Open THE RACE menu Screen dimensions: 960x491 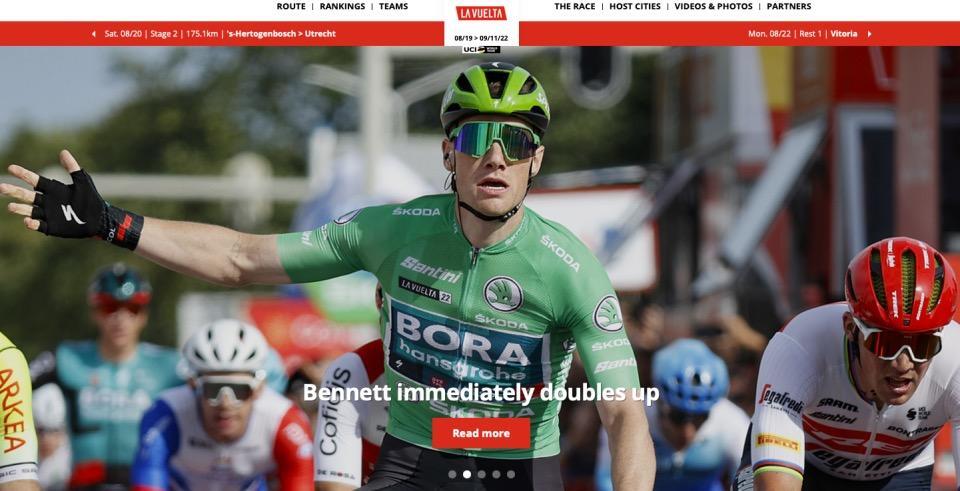574,7
